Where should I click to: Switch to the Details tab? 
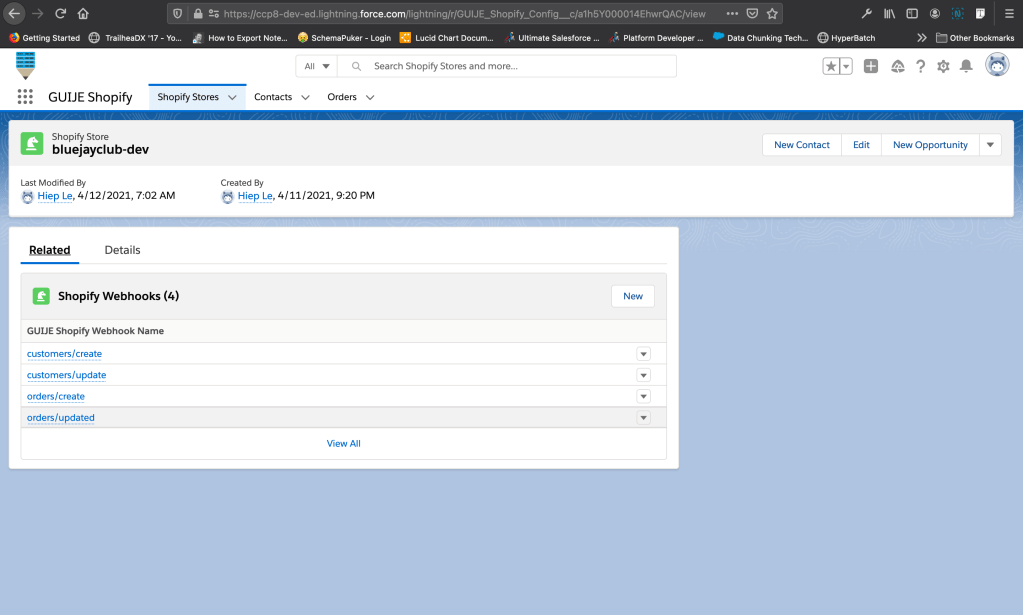[x=122, y=250]
